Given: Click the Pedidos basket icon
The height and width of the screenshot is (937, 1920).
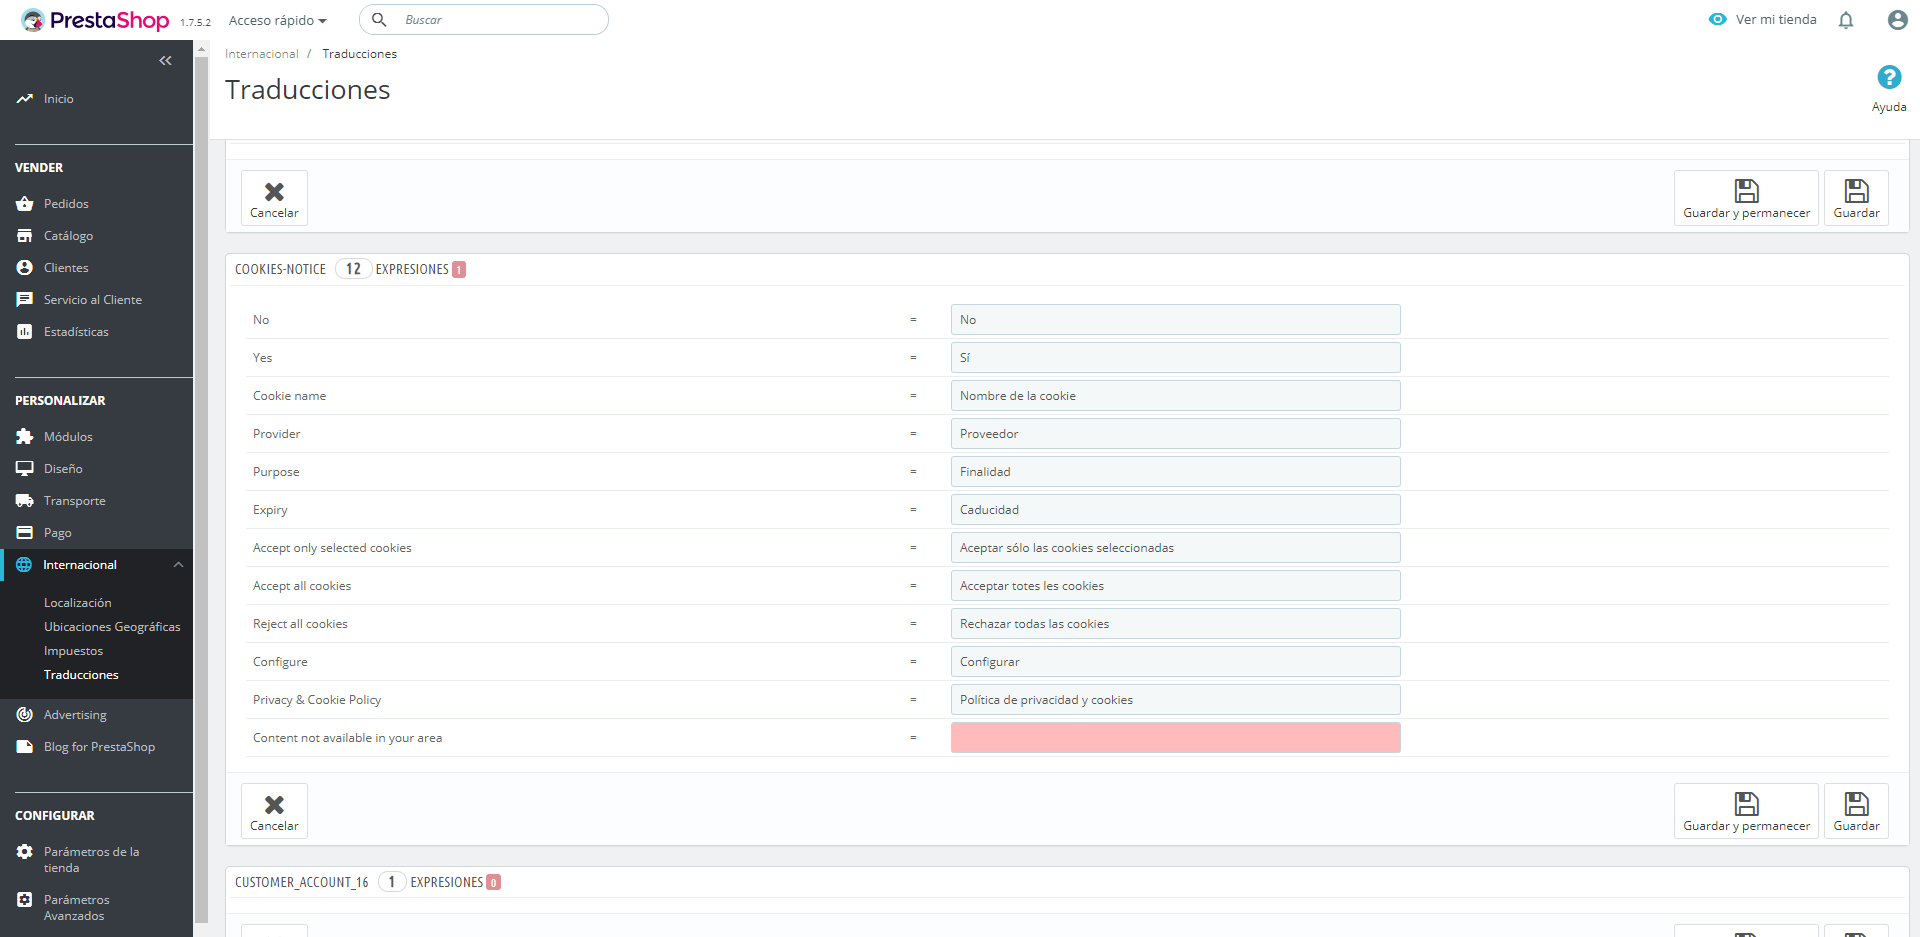Looking at the screenshot, I should 25,204.
